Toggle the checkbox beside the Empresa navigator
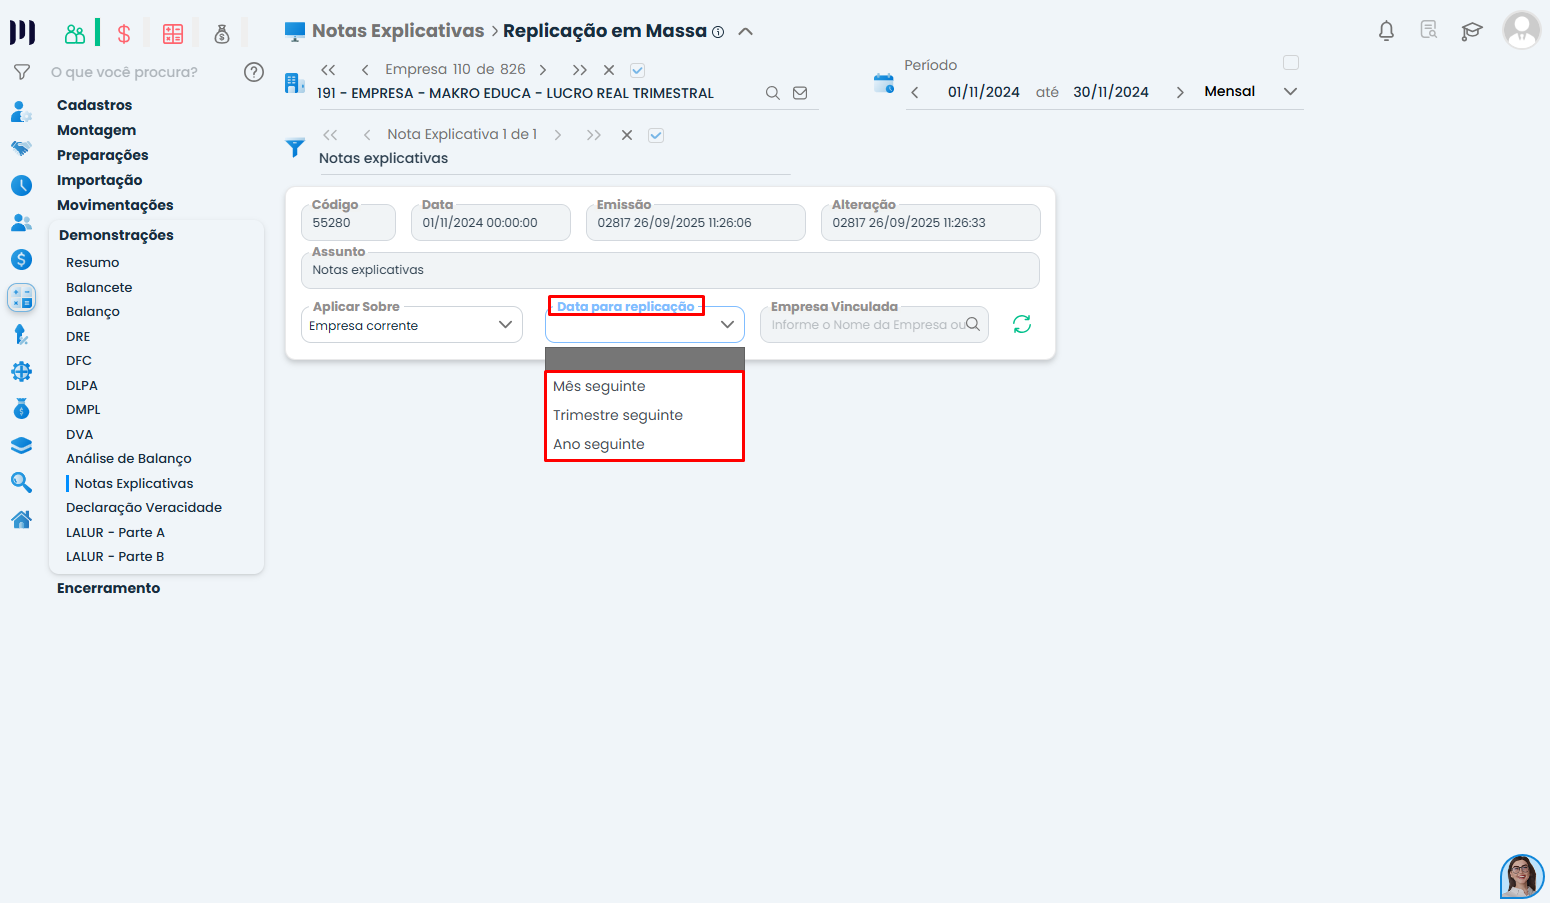Image resolution: width=1550 pixels, height=903 pixels. [638, 70]
